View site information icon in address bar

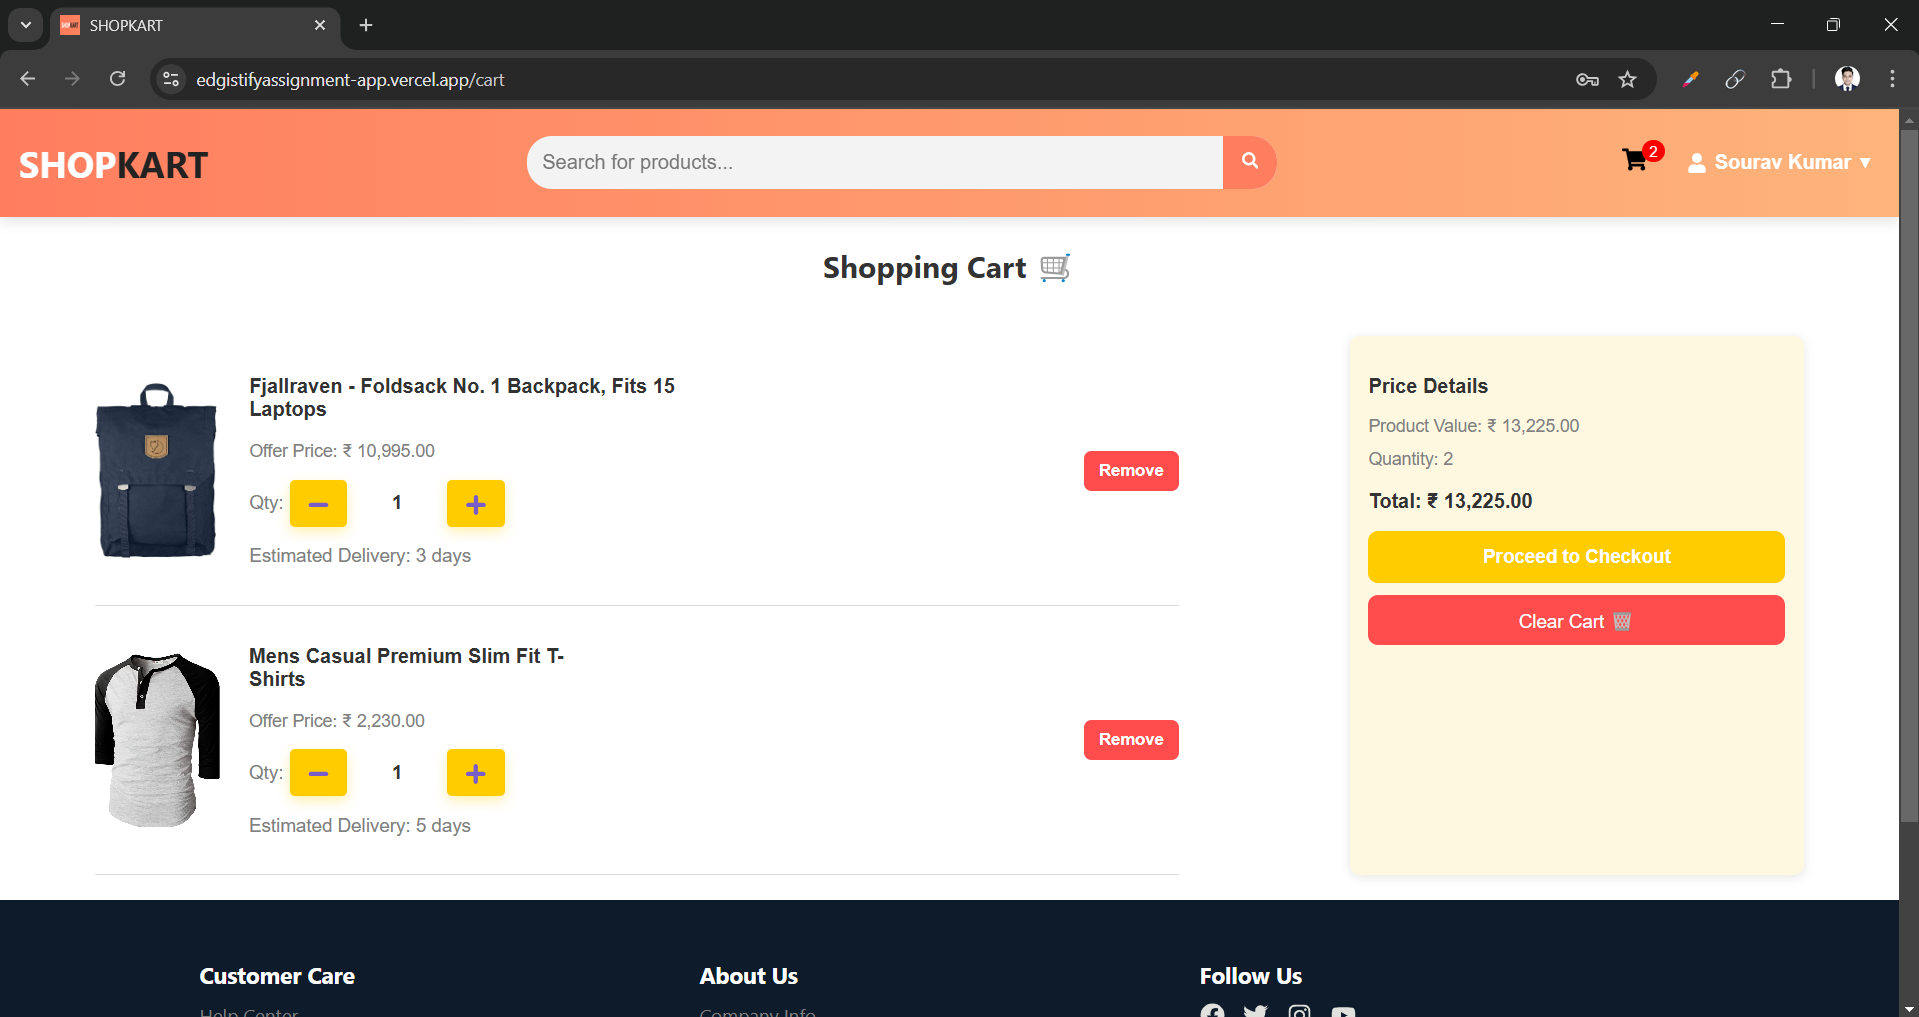171,79
